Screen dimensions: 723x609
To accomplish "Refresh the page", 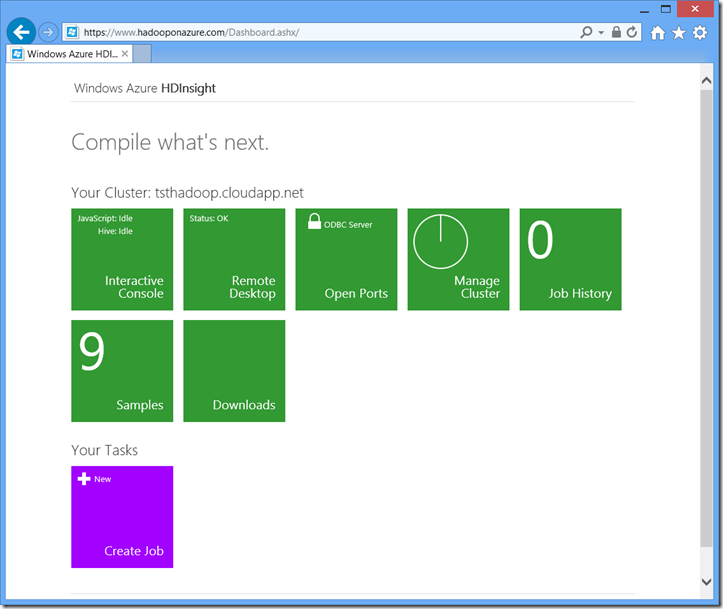I will click(632, 32).
